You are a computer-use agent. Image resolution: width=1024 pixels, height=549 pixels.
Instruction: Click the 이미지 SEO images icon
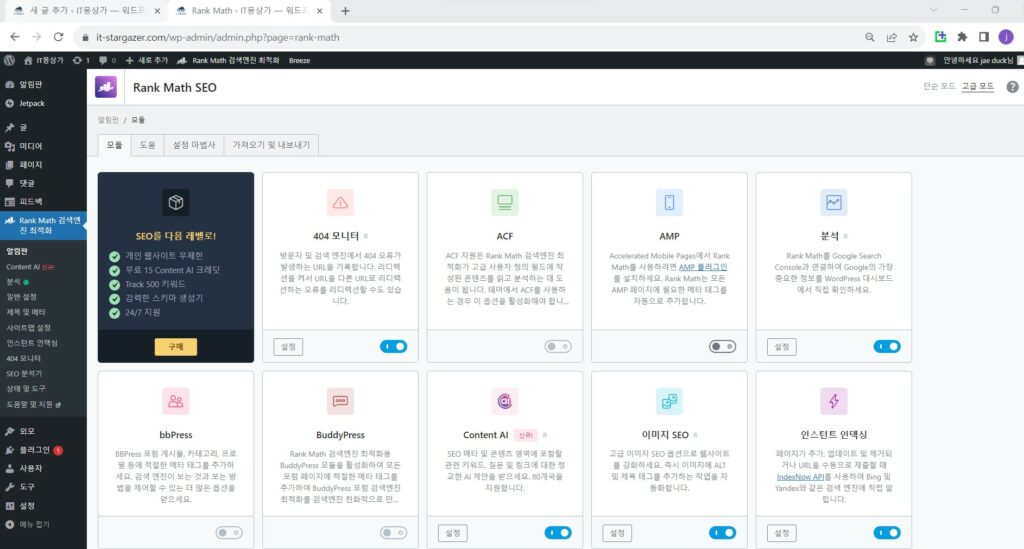tap(669, 401)
